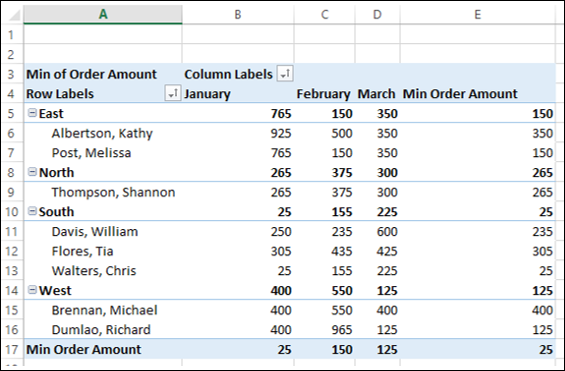Select the February column label cell
The image size is (565, 371).
(x=323, y=94)
